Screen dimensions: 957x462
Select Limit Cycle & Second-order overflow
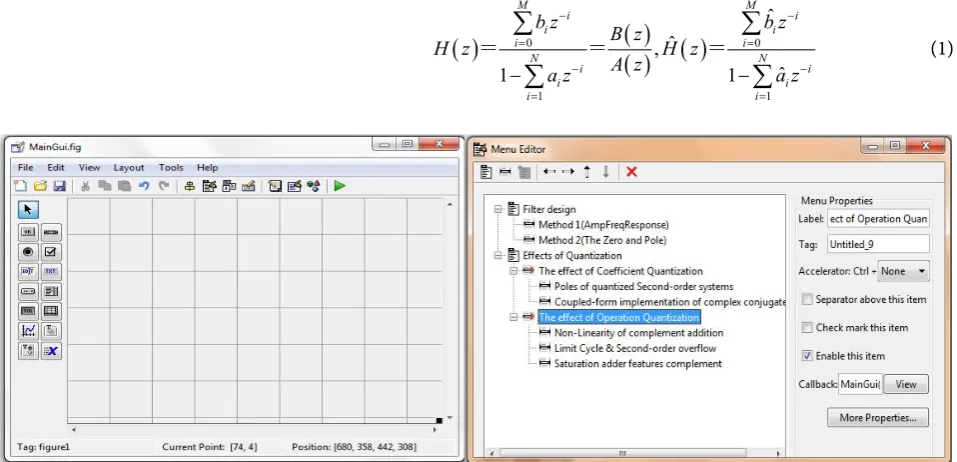coord(635,348)
